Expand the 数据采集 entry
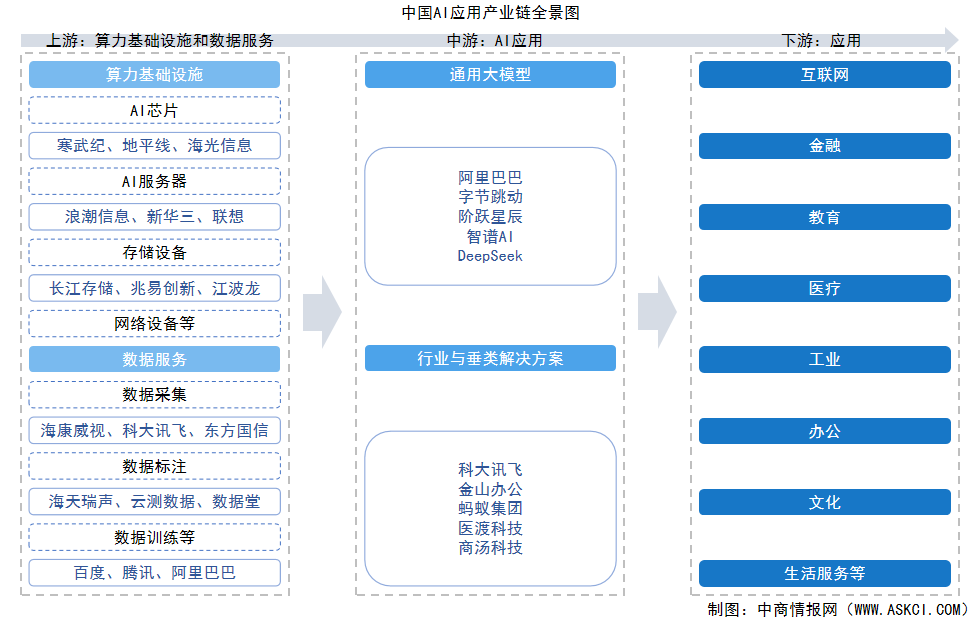The height and width of the screenshot is (625, 979). [155, 395]
